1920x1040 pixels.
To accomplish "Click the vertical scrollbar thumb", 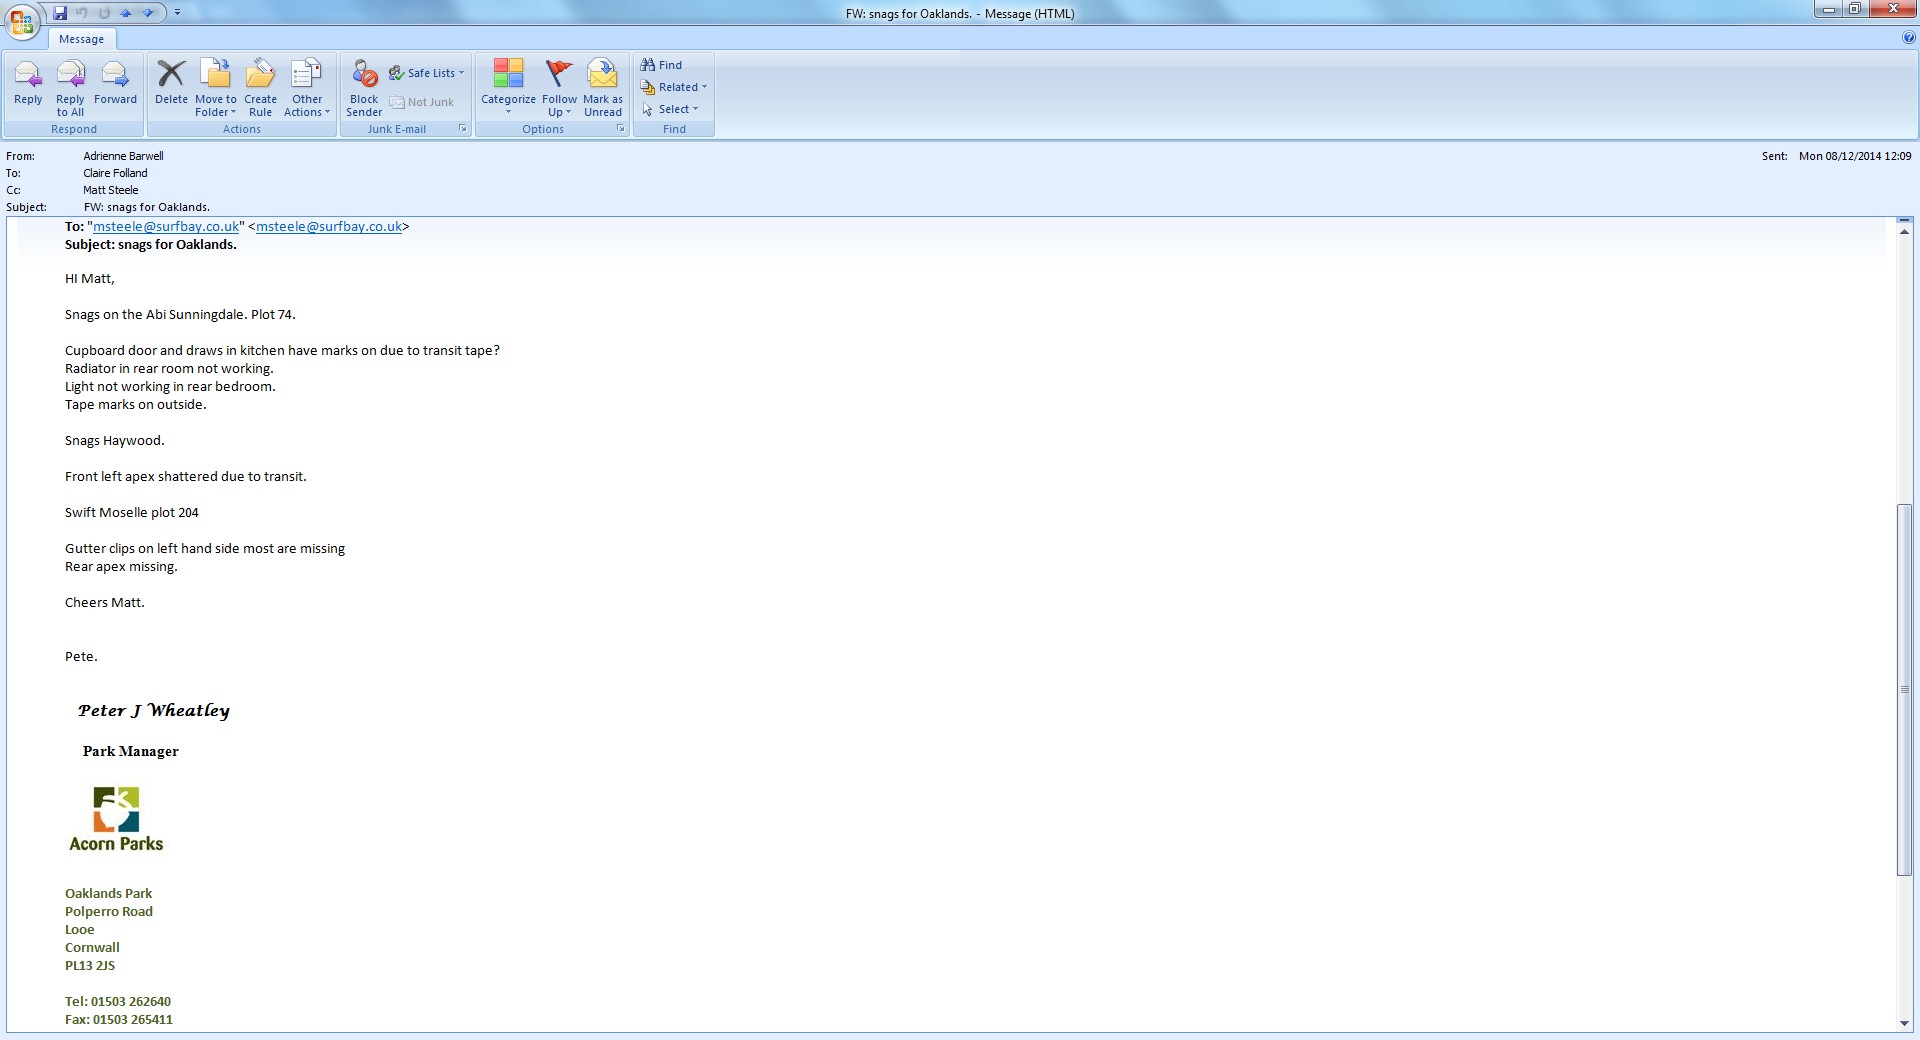I will [x=1904, y=690].
